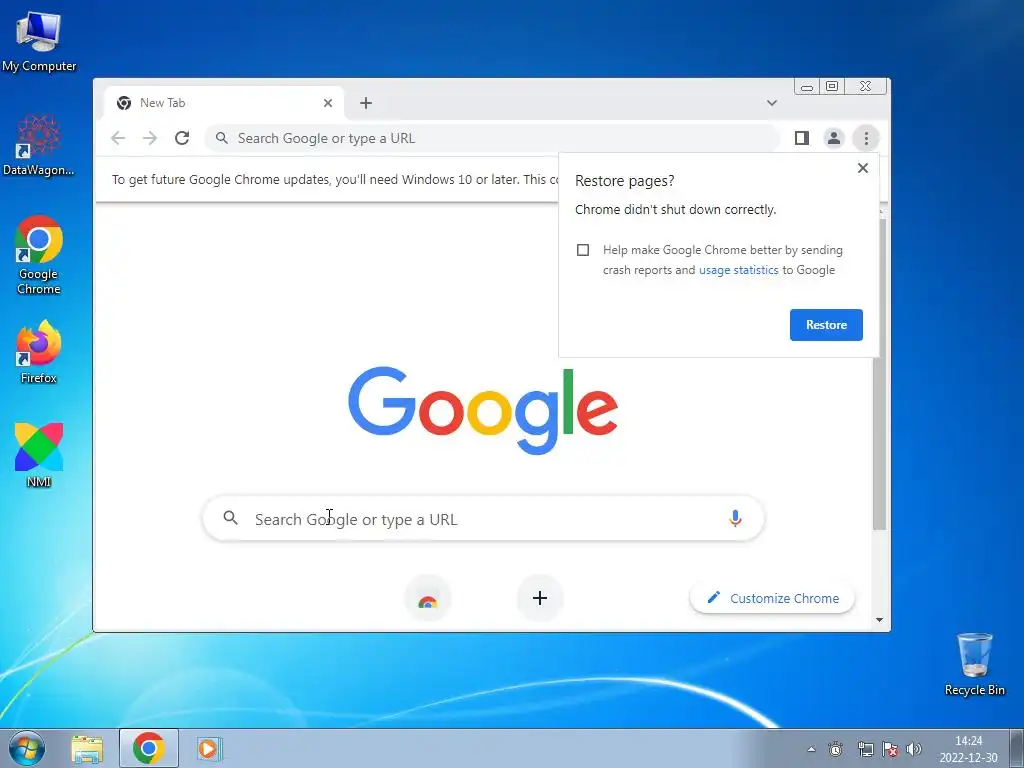Reload the current page
The height and width of the screenshot is (768, 1024).
(182, 138)
